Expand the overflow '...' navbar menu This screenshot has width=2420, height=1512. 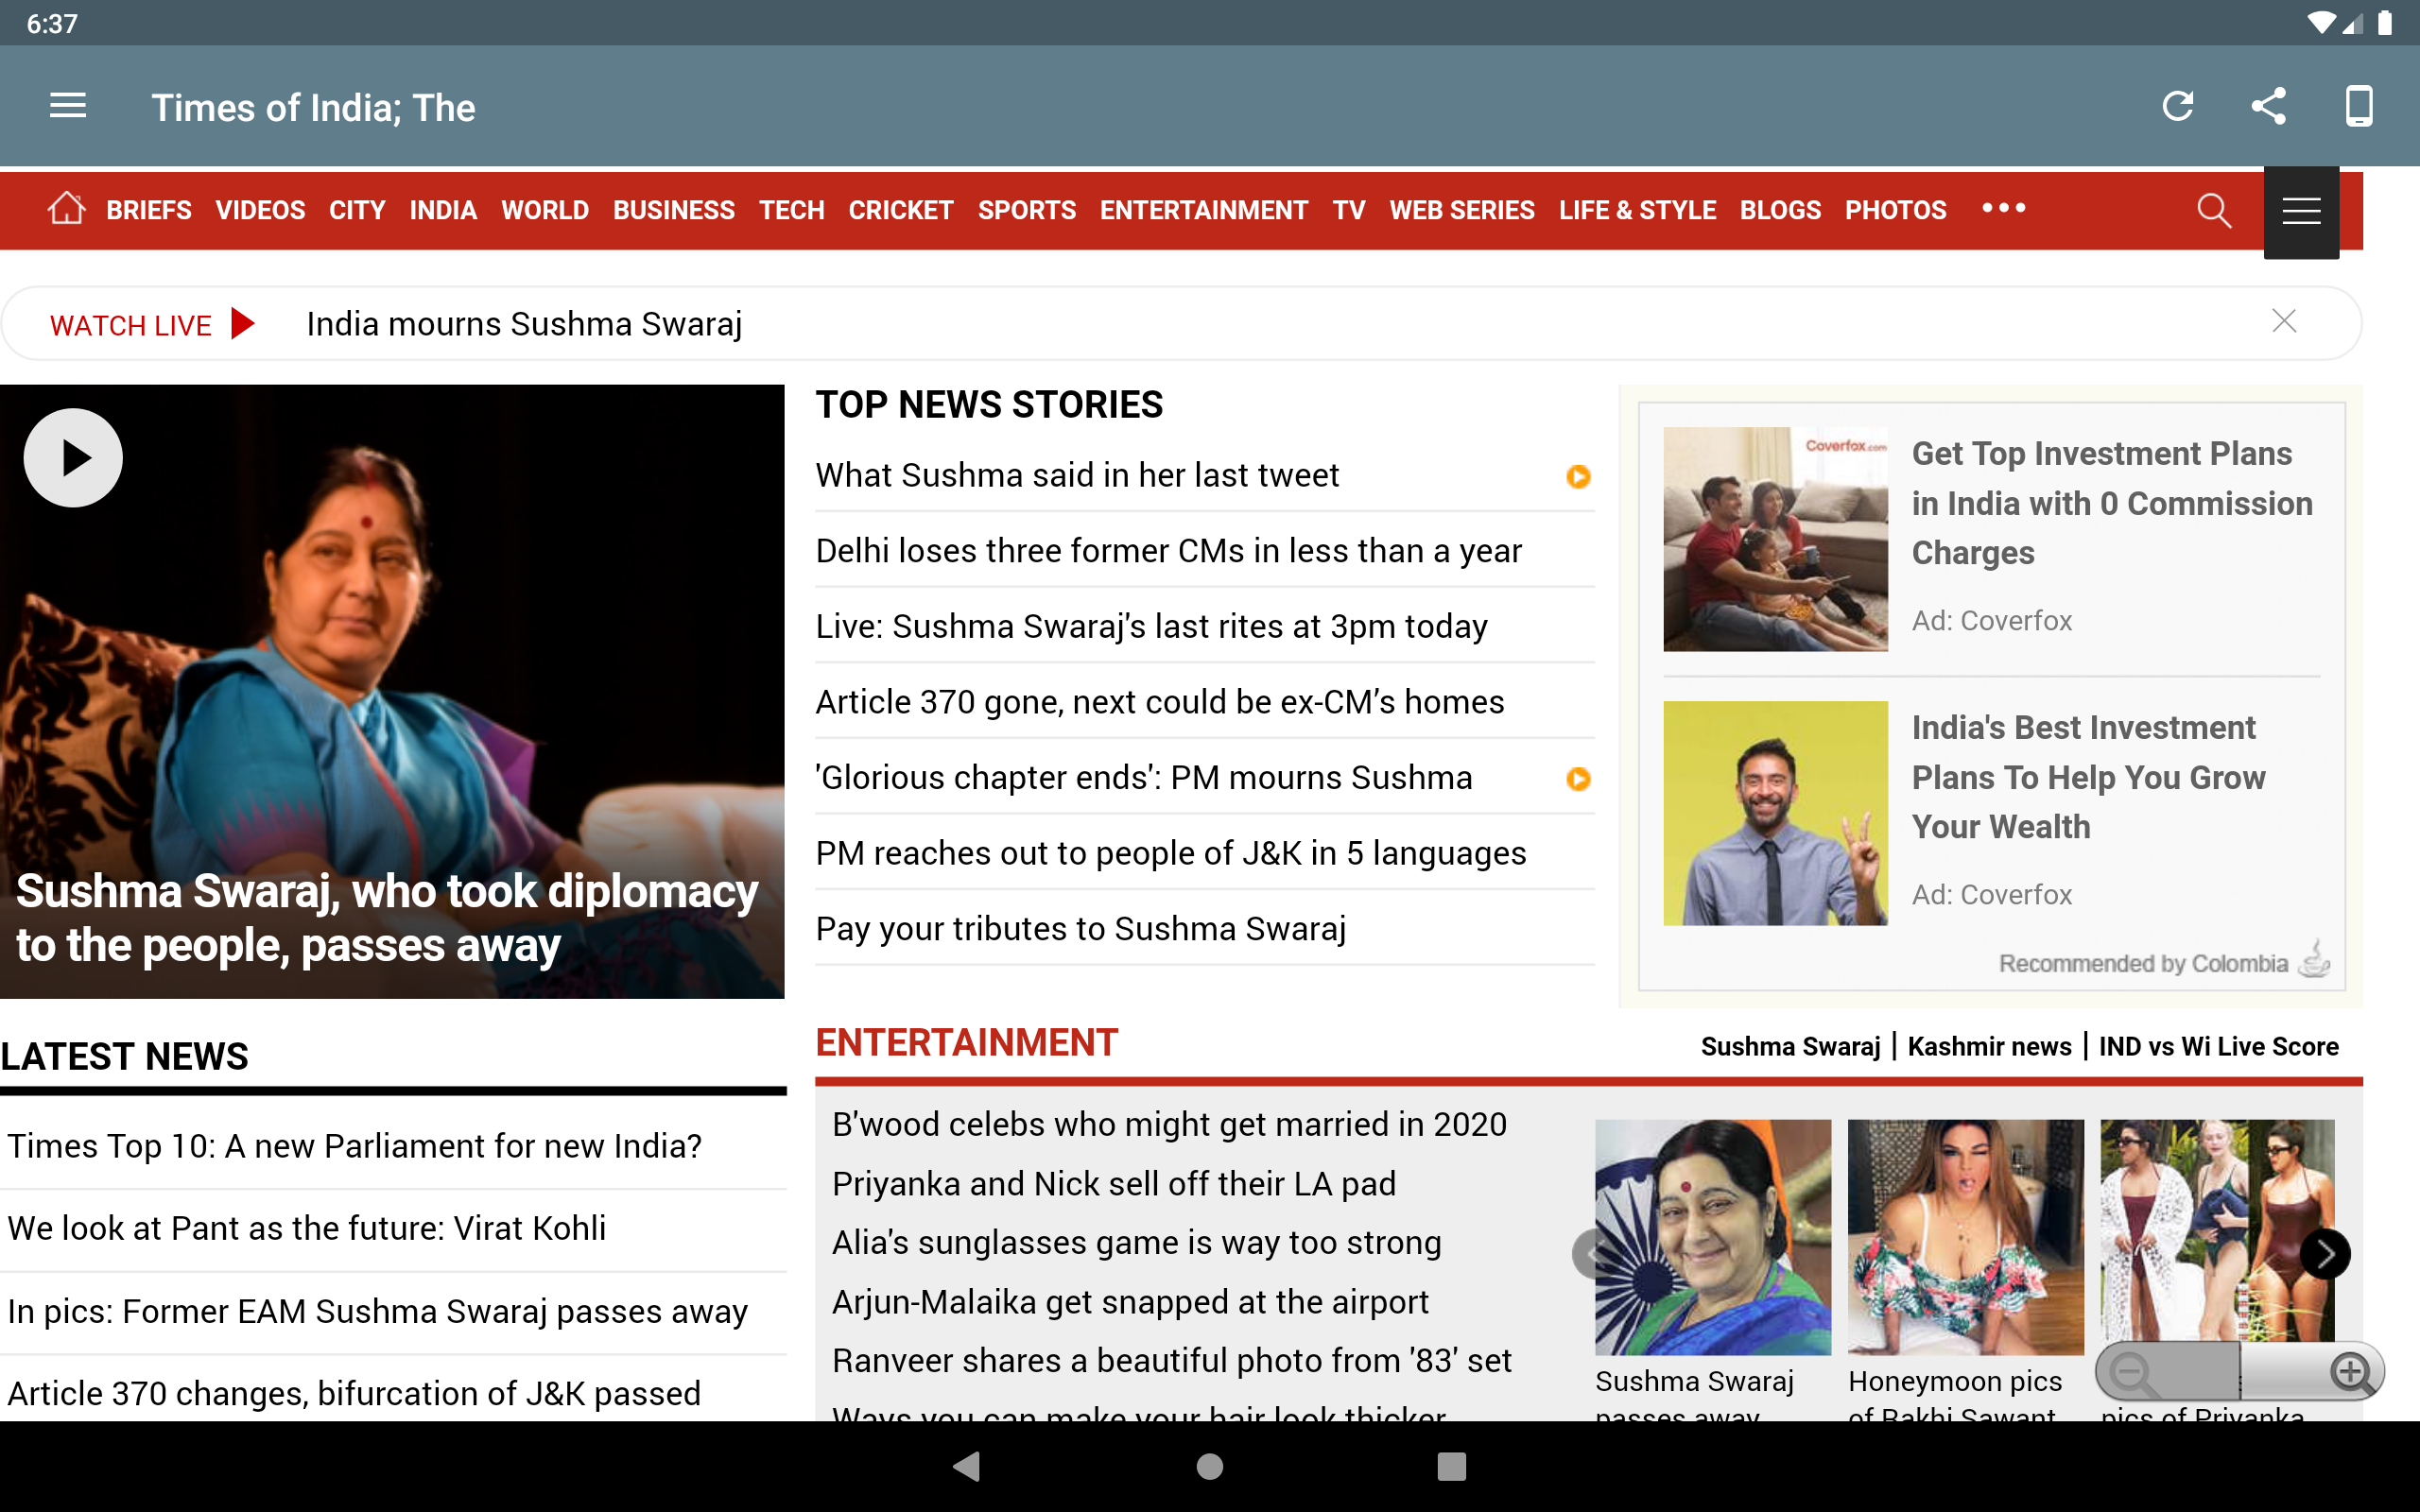pos(2005,209)
